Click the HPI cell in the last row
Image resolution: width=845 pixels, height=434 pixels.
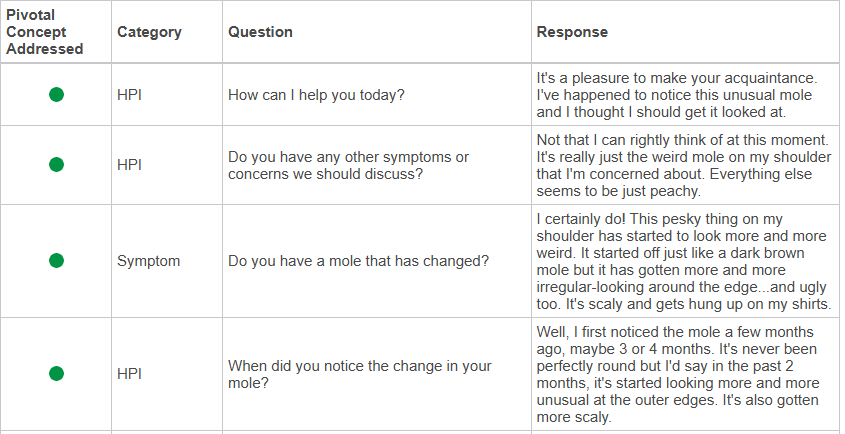coord(129,374)
